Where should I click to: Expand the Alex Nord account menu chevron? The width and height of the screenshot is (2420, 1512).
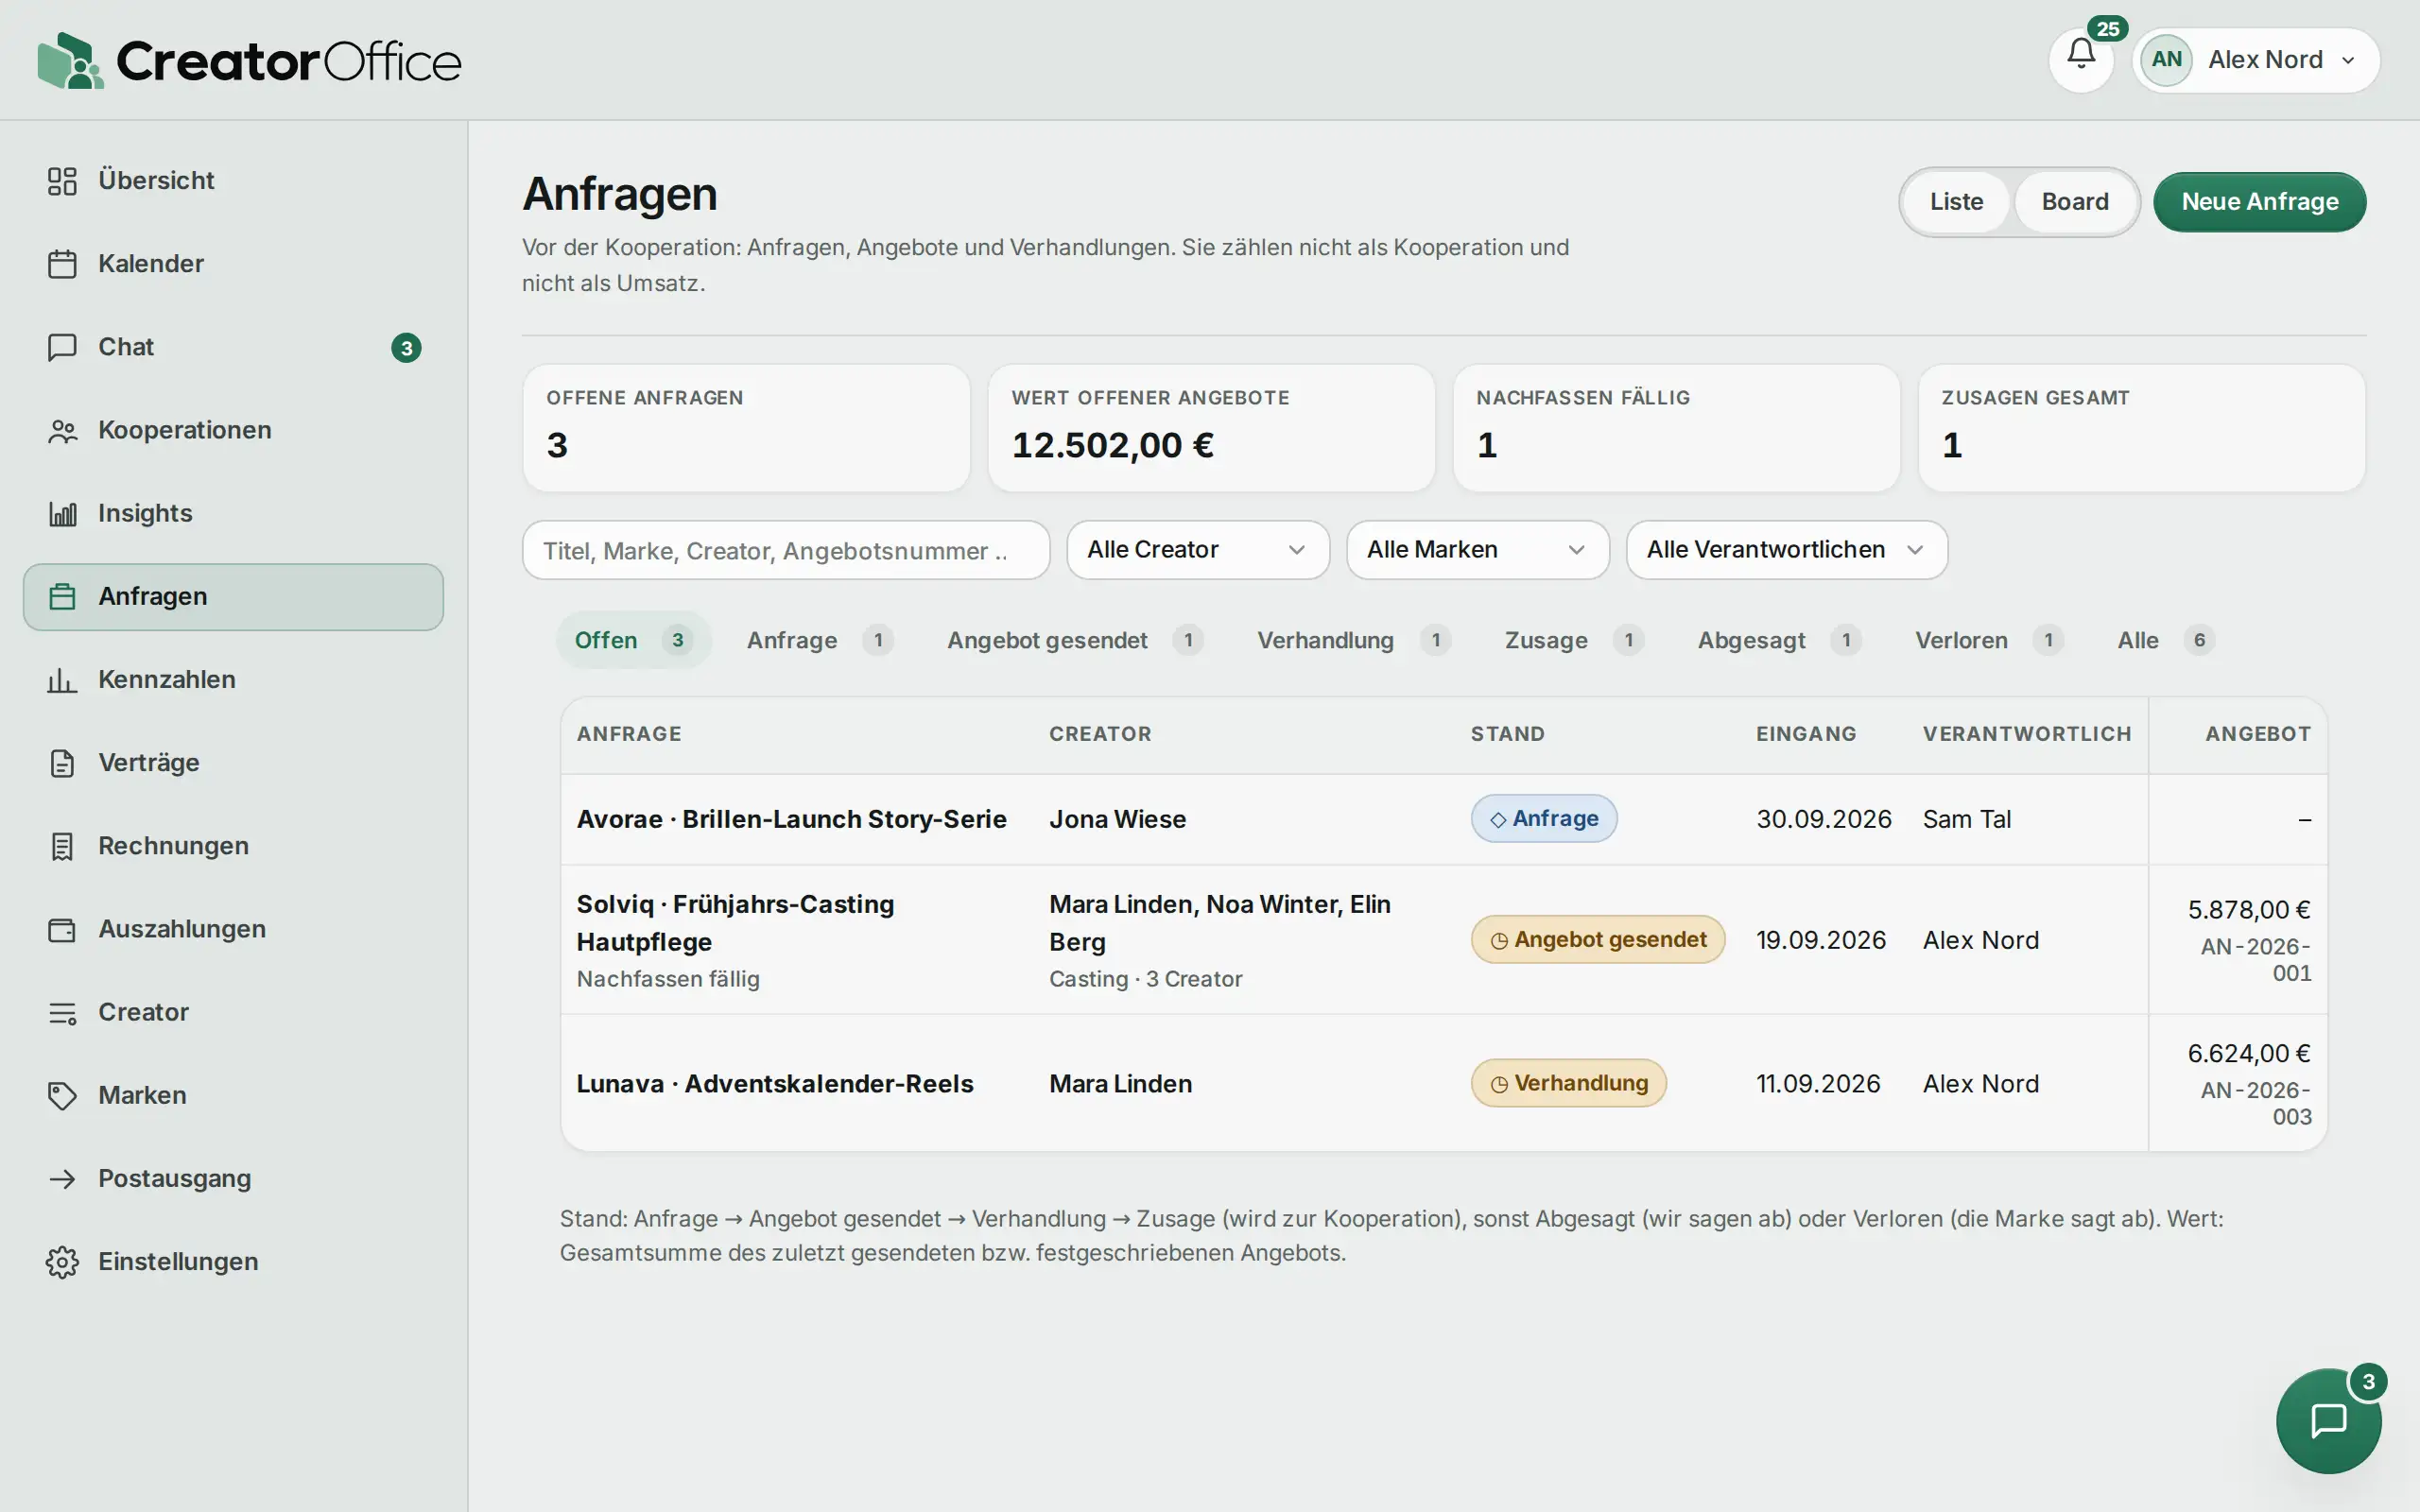click(2348, 60)
